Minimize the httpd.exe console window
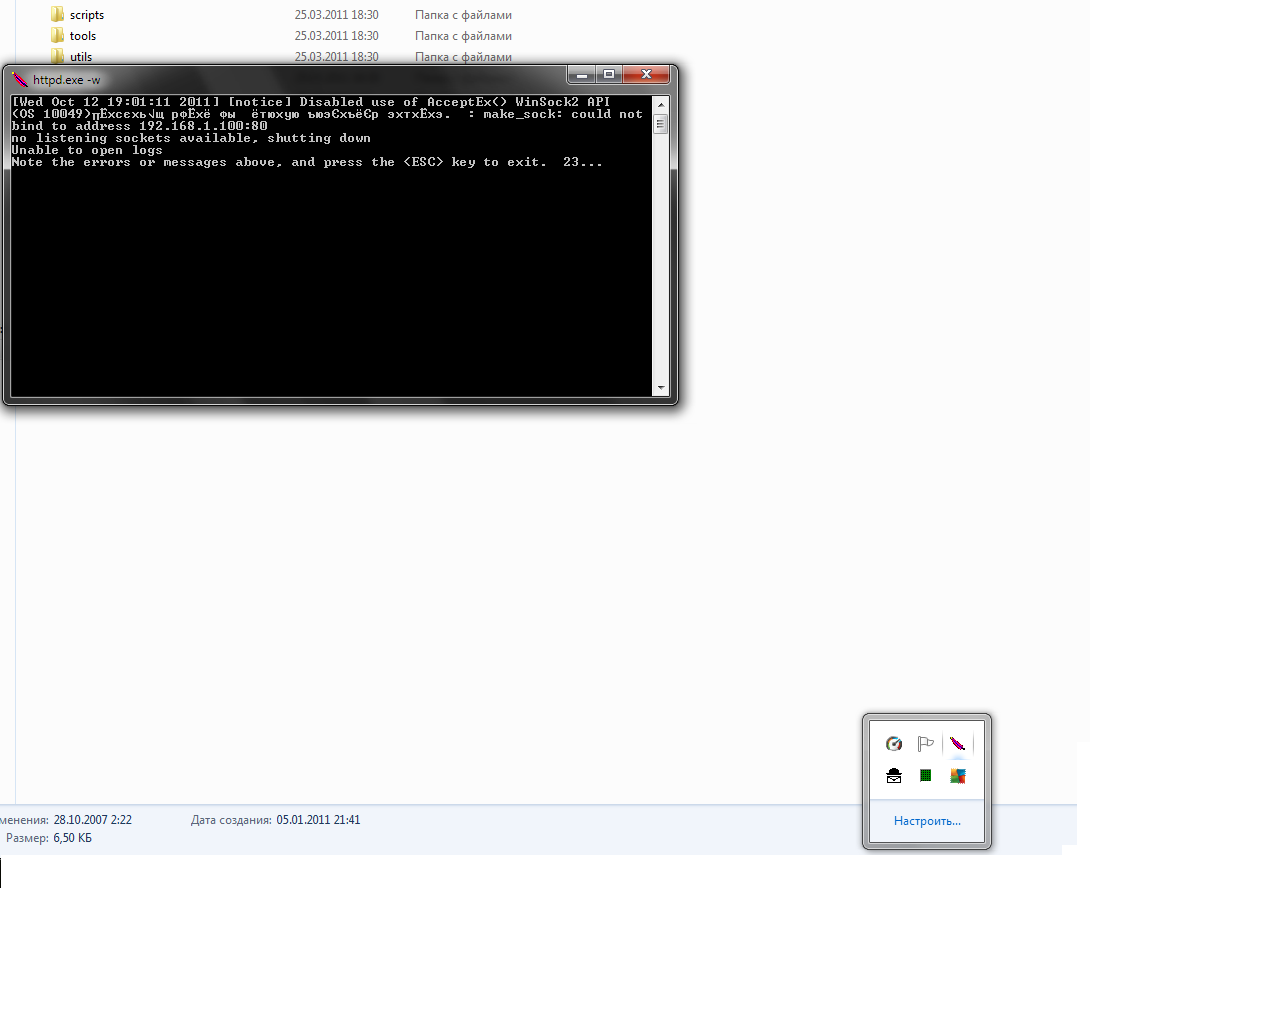The image size is (1280, 1024). (582, 75)
